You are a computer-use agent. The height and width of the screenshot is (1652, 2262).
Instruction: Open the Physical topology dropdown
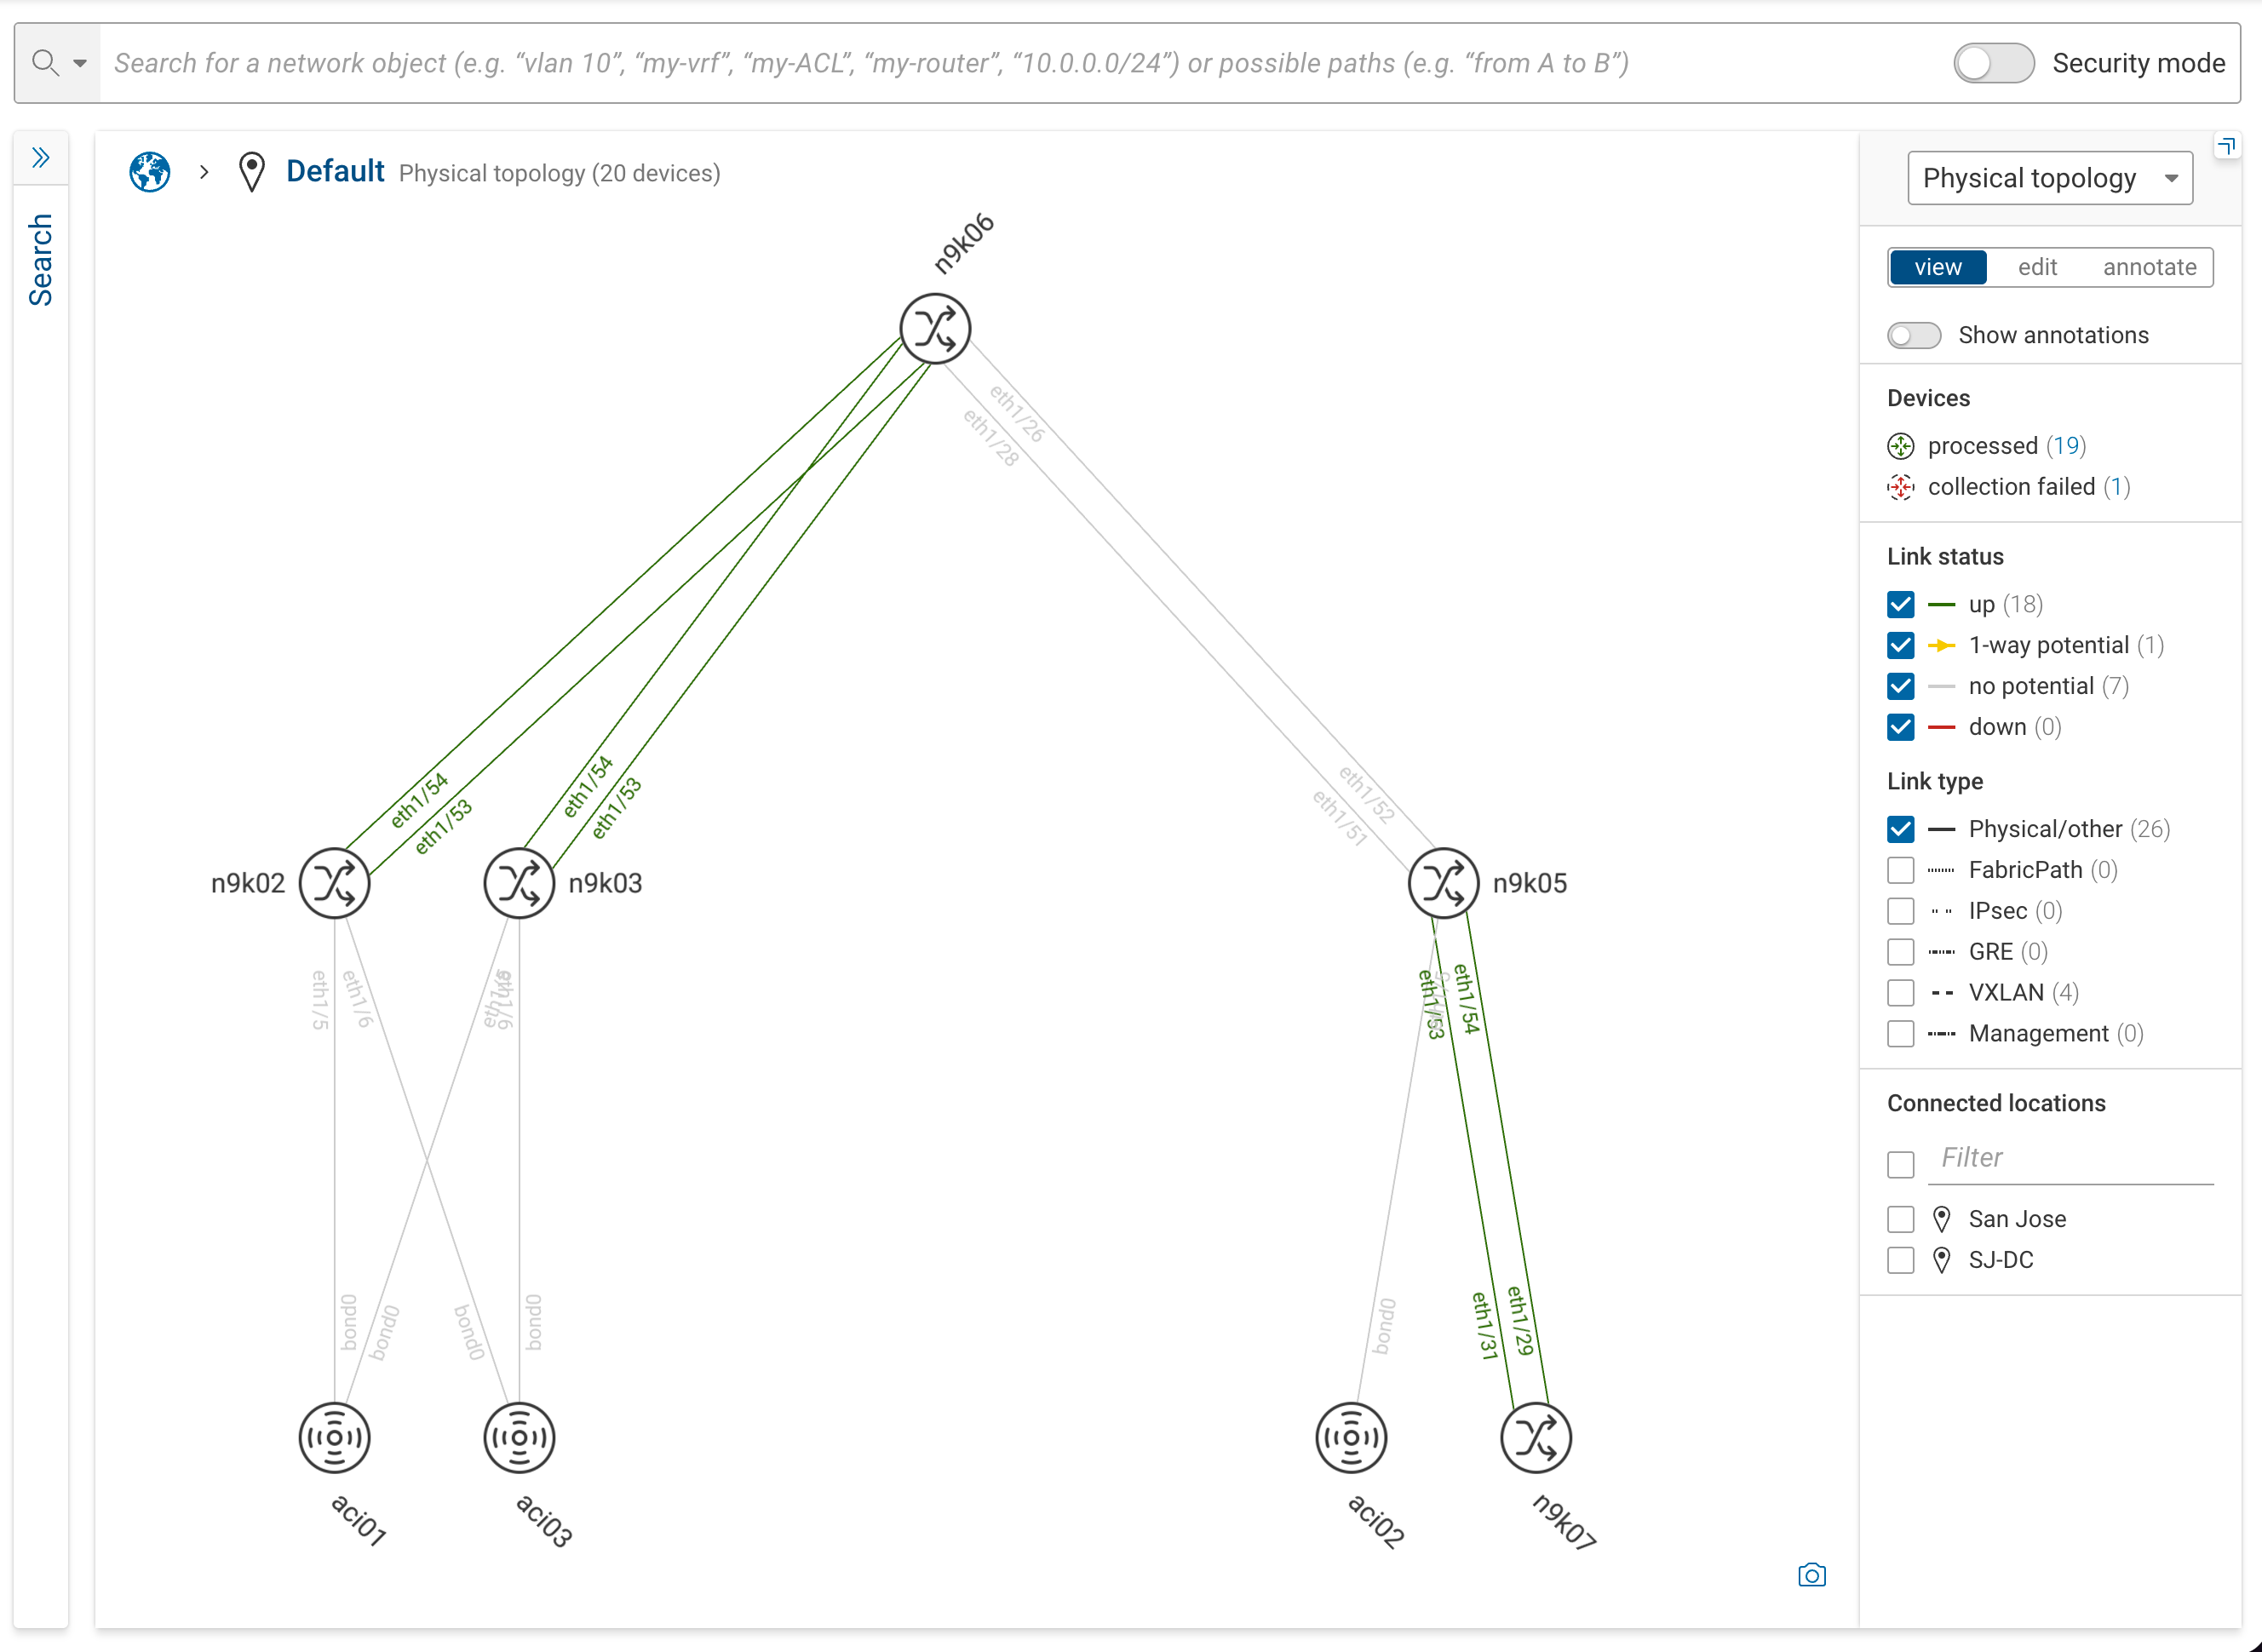pyautogui.click(x=2050, y=178)
